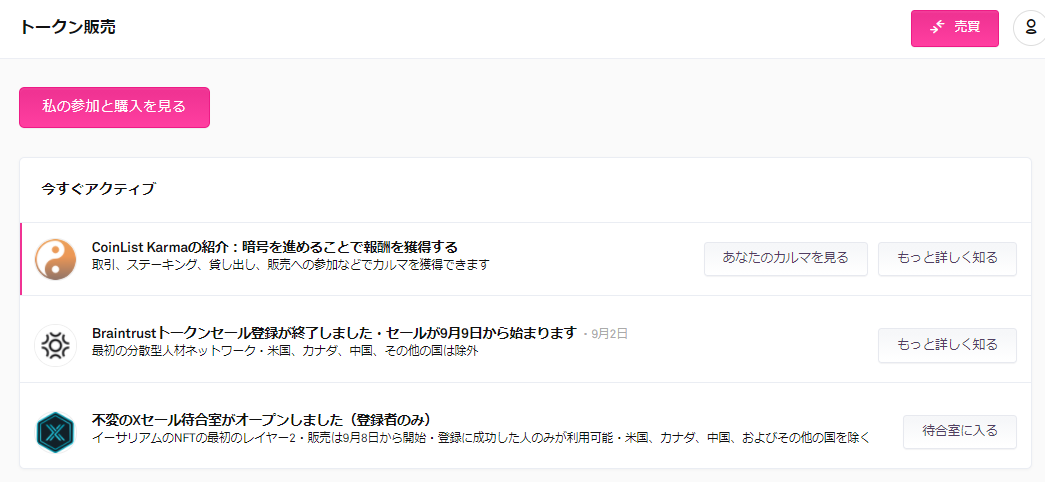
Task: Click the 9月2日 date label
Action: (609, 334)
